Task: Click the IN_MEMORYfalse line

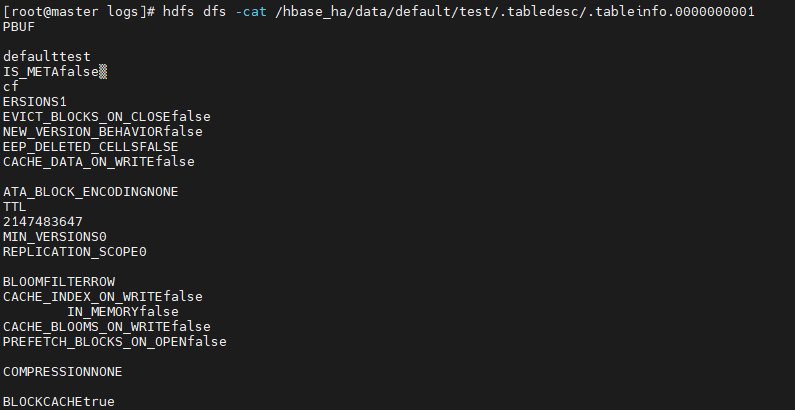Action: tap(123, 312)
